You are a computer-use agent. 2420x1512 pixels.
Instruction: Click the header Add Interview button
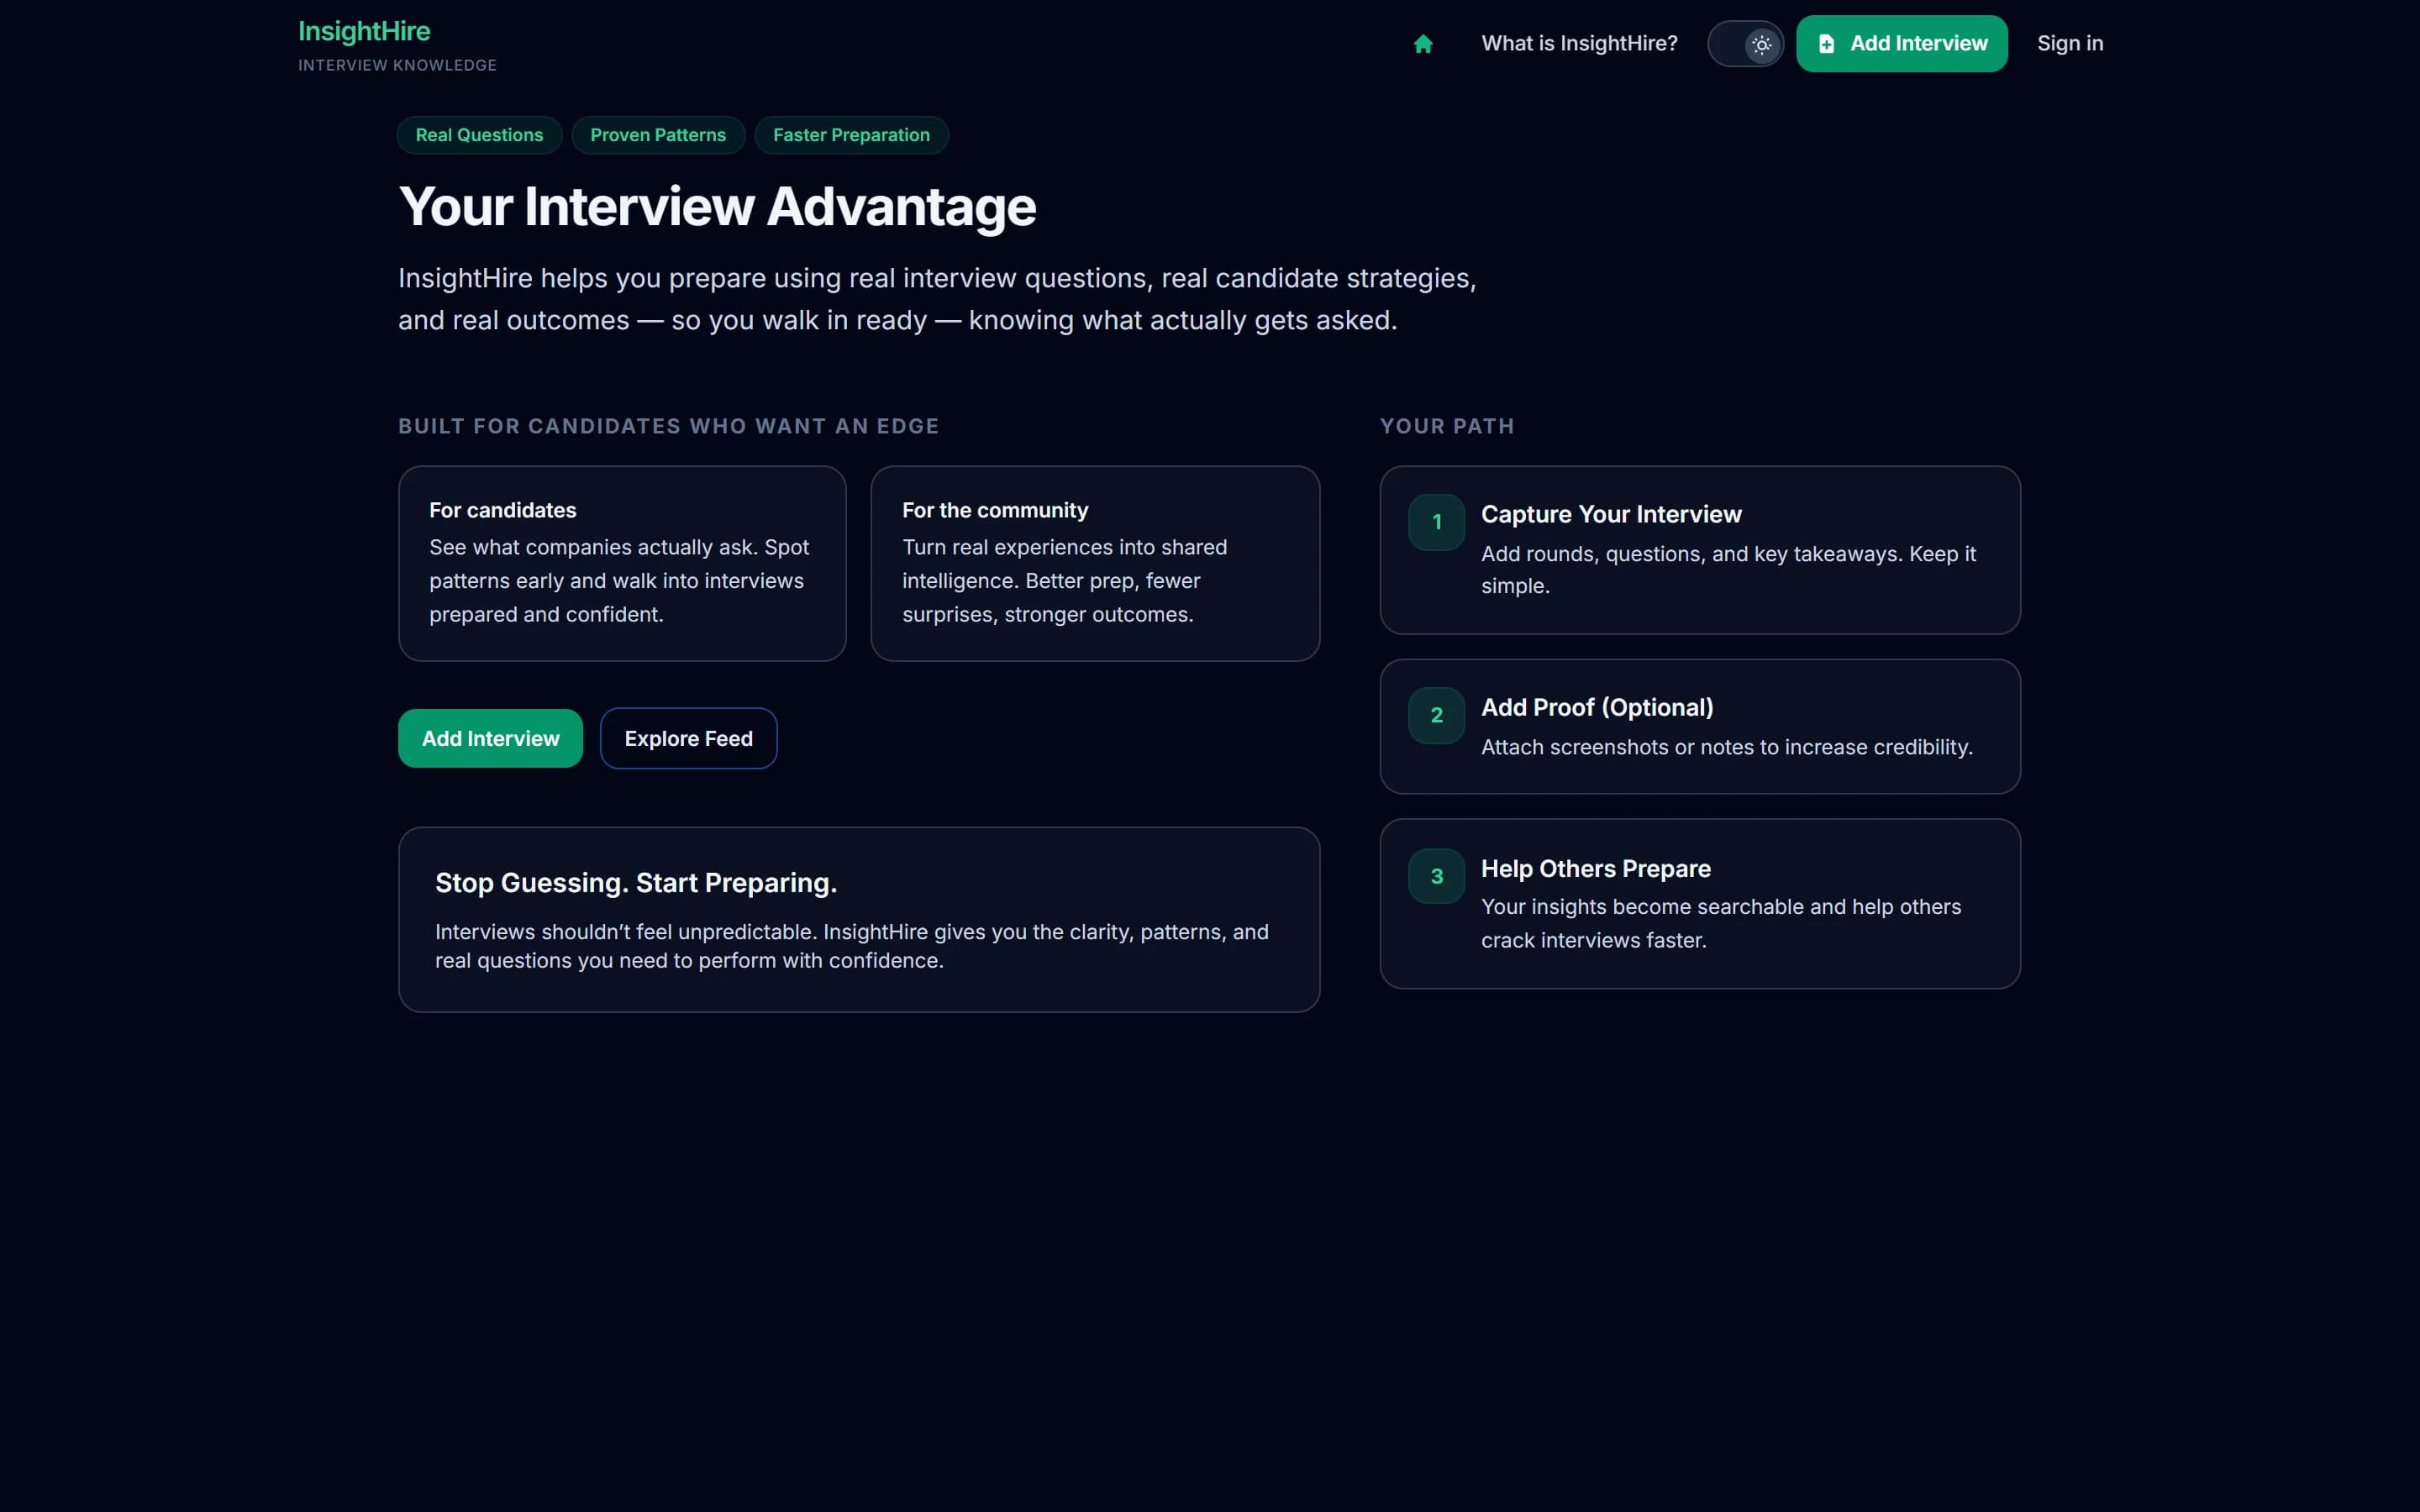1901,43
